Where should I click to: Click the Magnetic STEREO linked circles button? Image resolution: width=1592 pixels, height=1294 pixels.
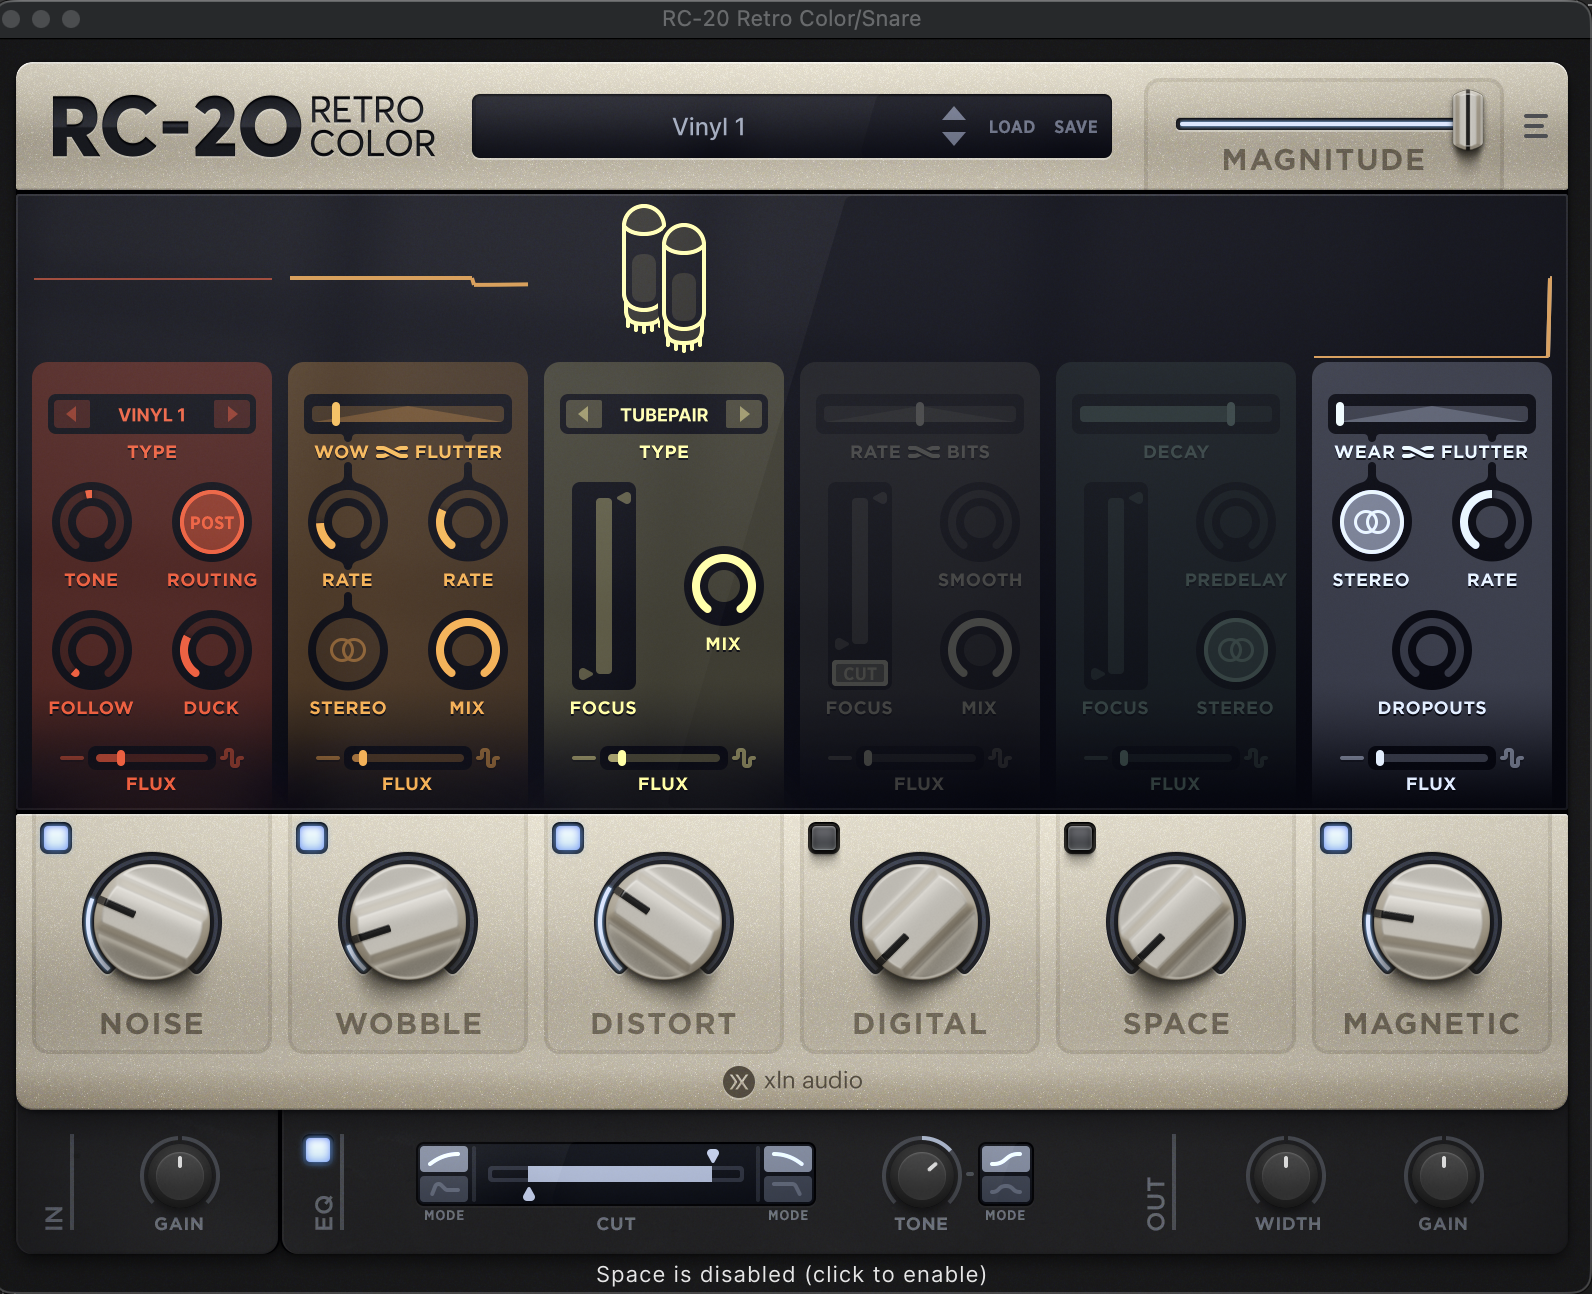click(x=1371, y=522)
